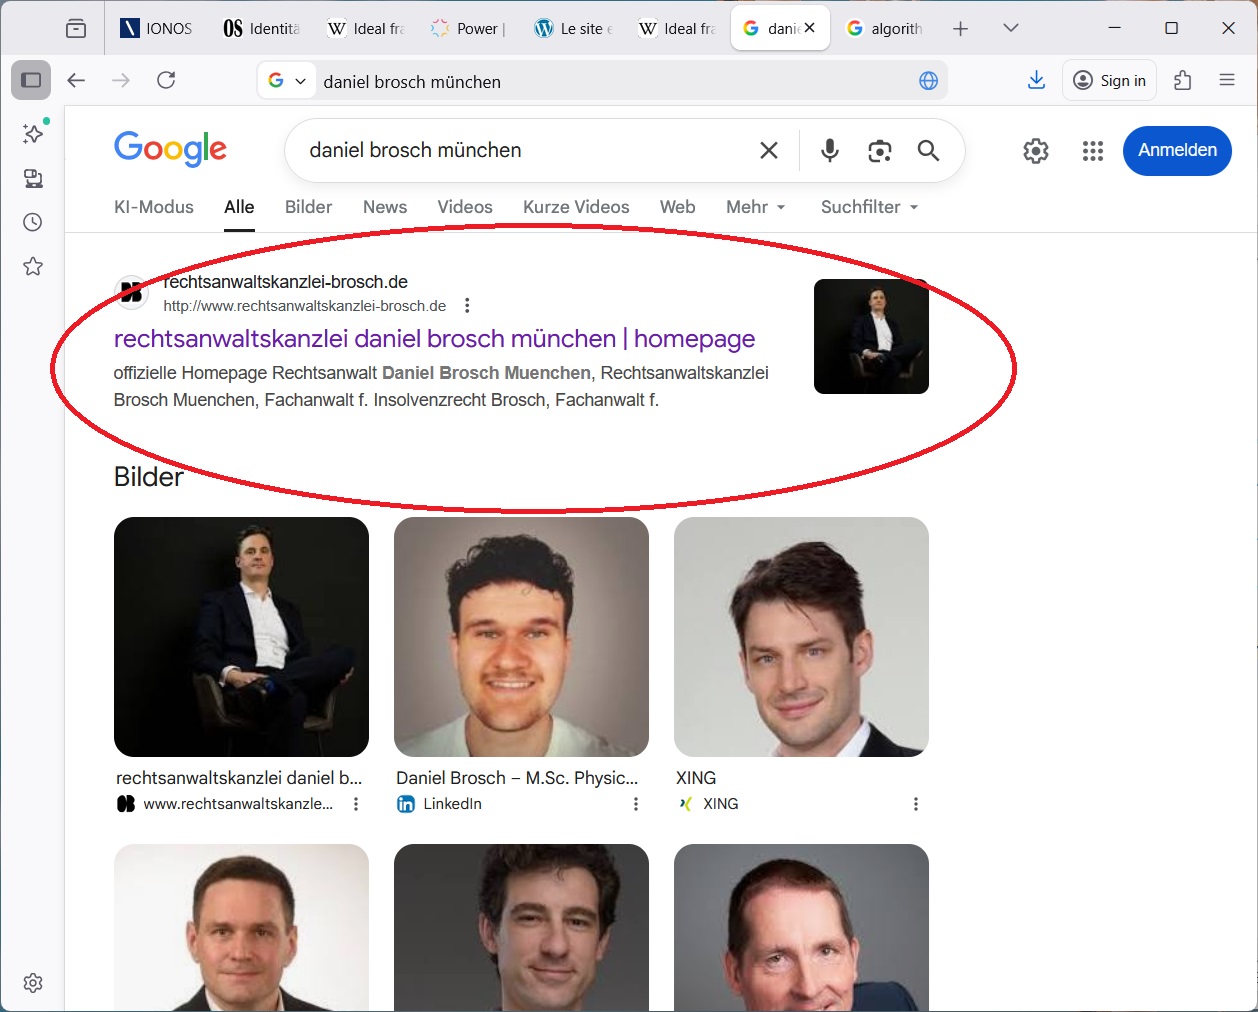Switch to the Bilder search tab
Screen dimensions: 1258x1012
coord(308,207)
